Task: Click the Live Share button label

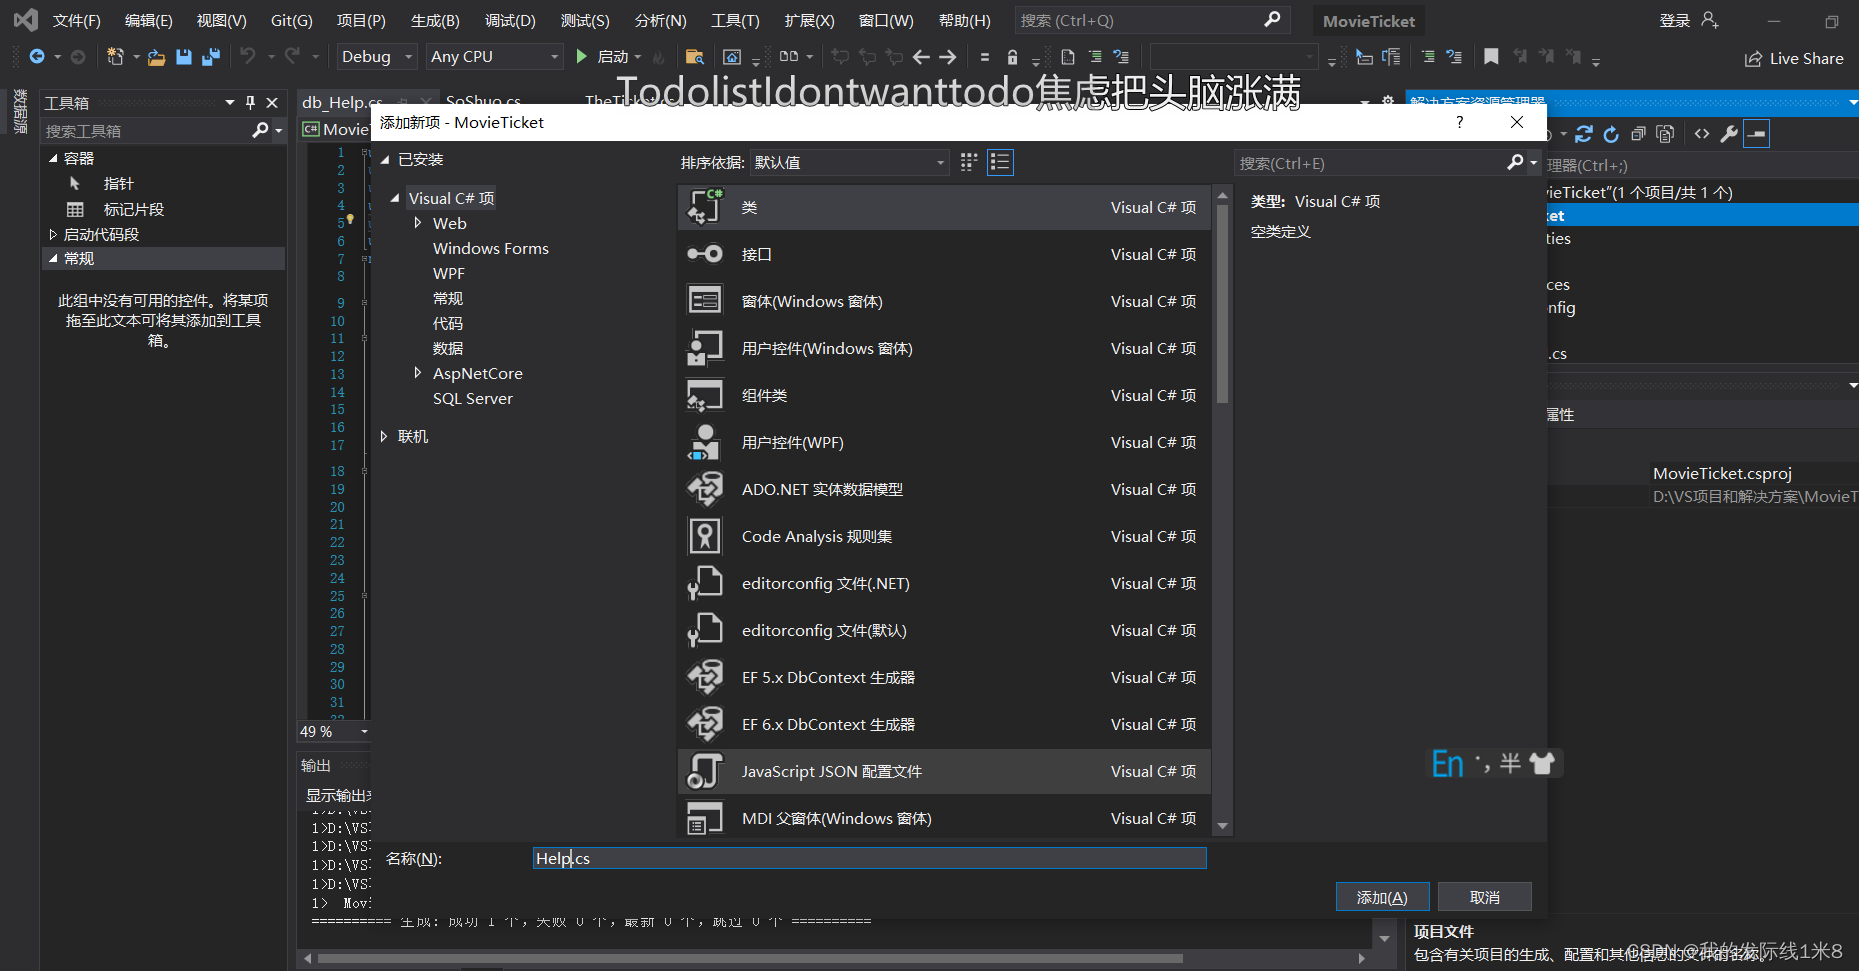Action: (1806, 59)
